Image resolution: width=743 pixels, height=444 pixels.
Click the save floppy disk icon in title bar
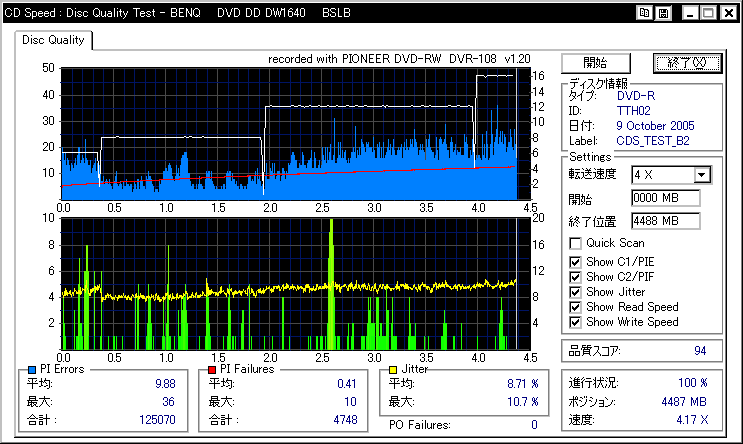tap(663, 13)
